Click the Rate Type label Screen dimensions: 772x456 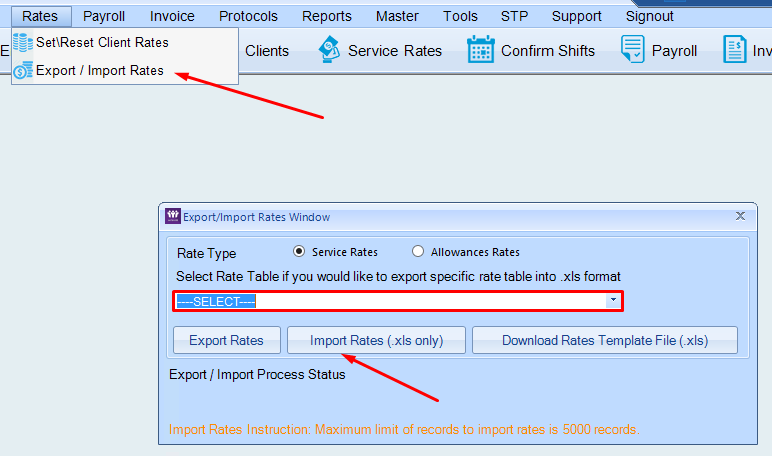[206, 254]
